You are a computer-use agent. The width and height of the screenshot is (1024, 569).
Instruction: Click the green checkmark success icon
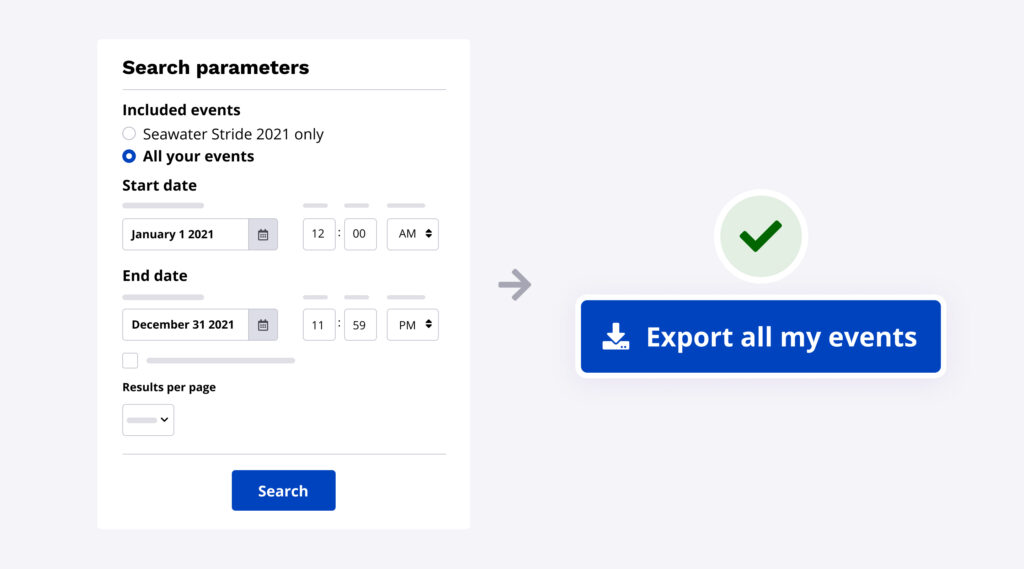760,236
